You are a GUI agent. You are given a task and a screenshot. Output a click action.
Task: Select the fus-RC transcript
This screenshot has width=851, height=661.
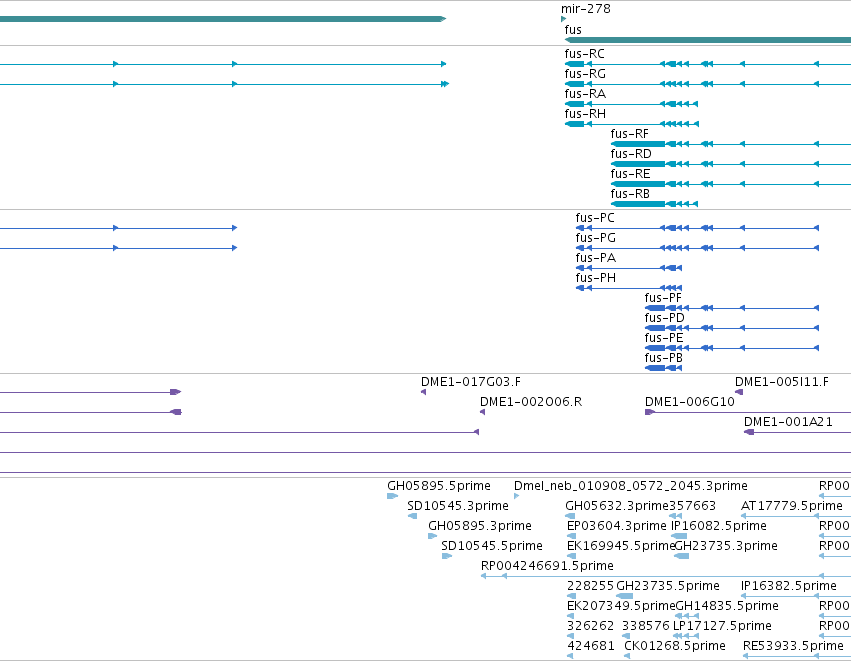(x=708, y=64)
